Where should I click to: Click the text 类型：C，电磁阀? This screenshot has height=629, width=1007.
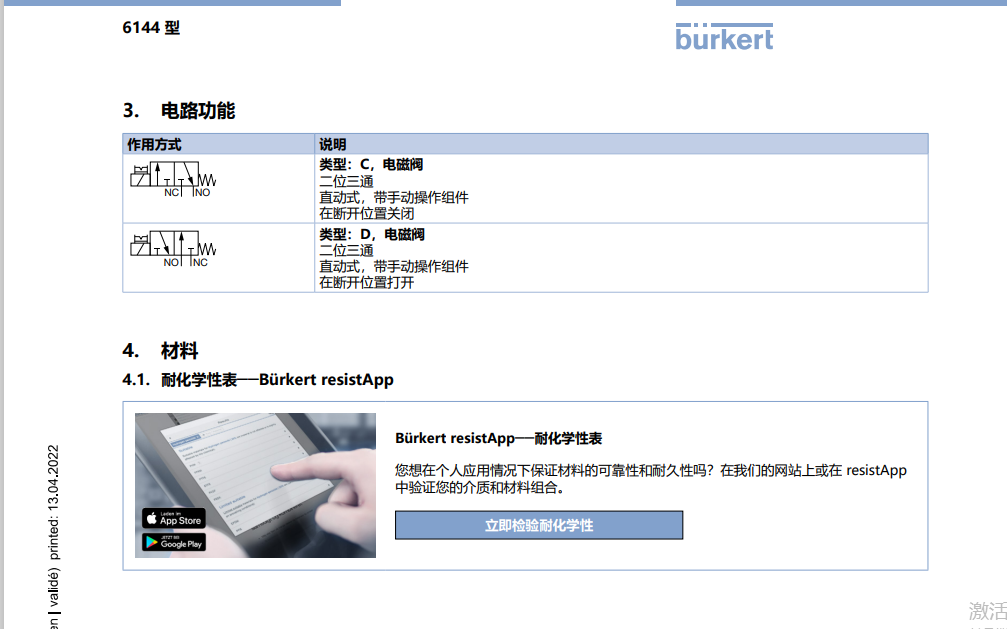(x=371, y=165)
